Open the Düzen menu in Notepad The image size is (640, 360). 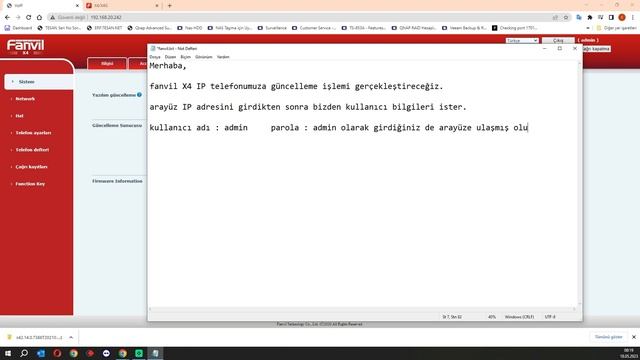pos(170,57)
